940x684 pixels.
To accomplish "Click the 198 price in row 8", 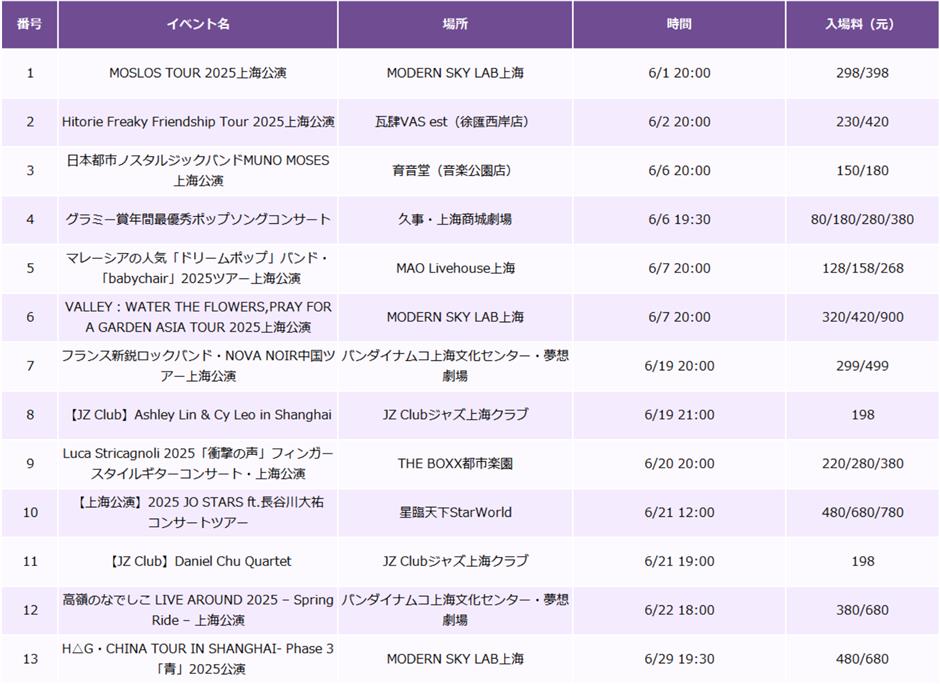I will click(x=863, y=415).
